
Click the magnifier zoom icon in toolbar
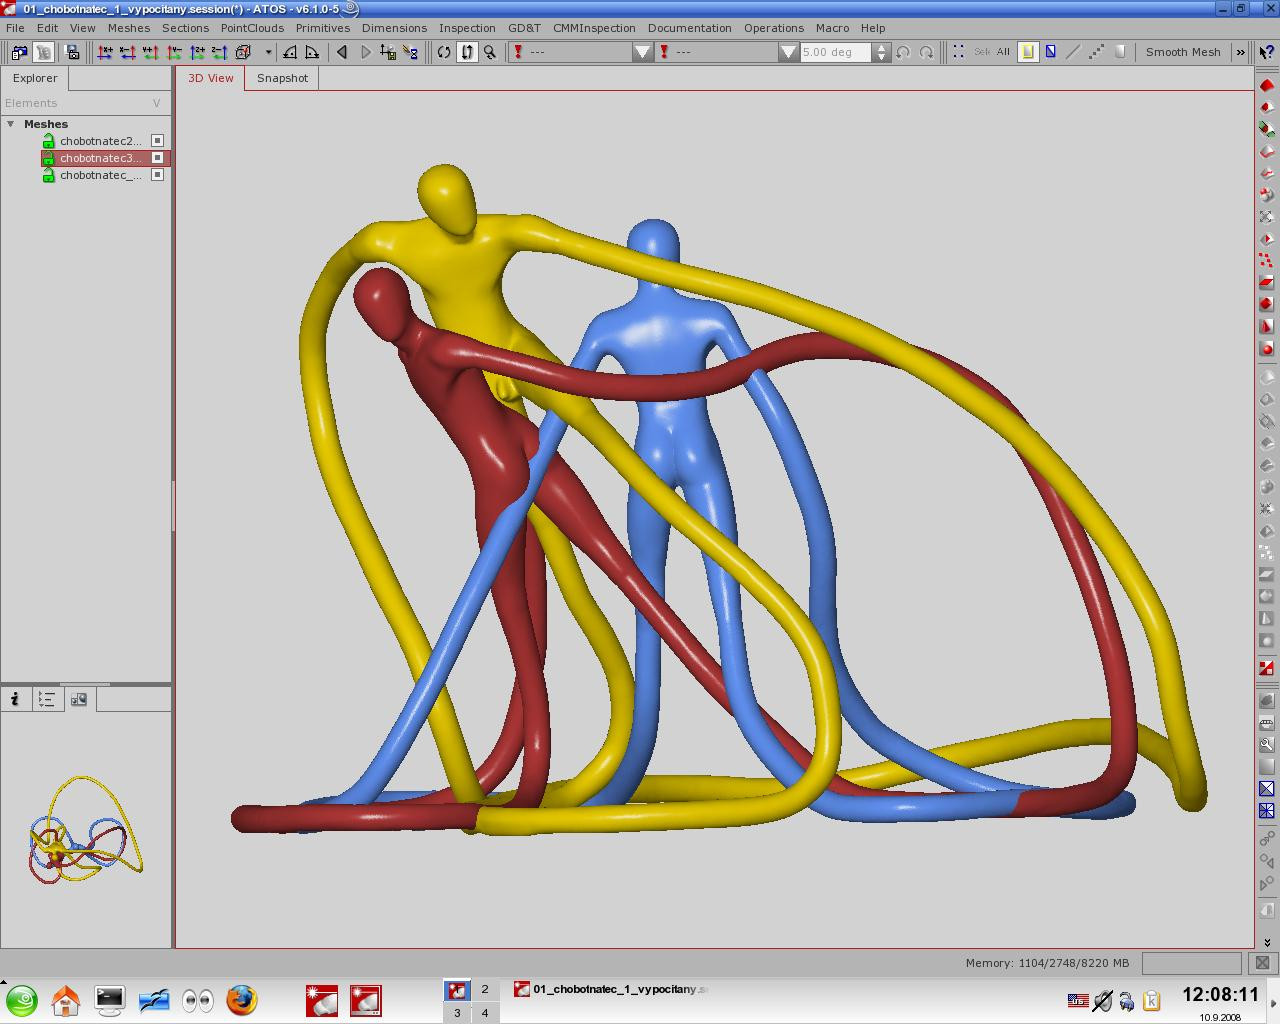(490, 52)
